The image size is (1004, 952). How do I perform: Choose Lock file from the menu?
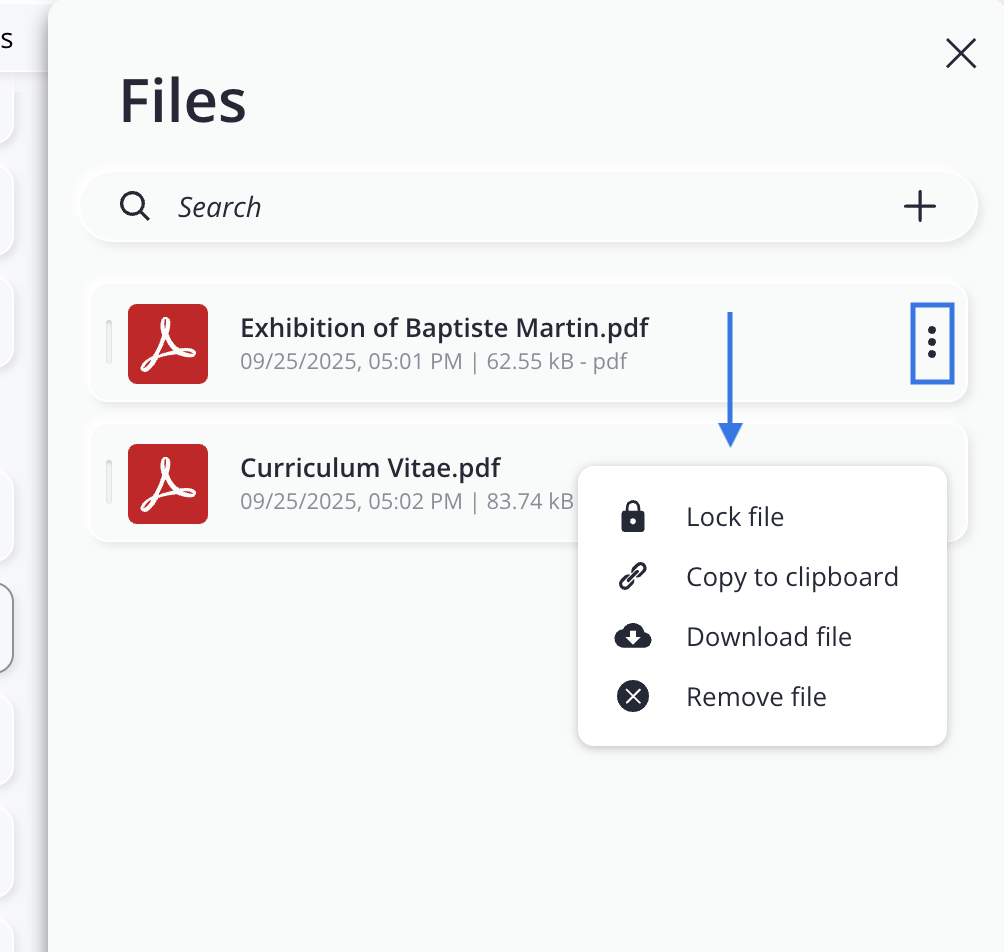pyautogui.click(x=735, y=517)
